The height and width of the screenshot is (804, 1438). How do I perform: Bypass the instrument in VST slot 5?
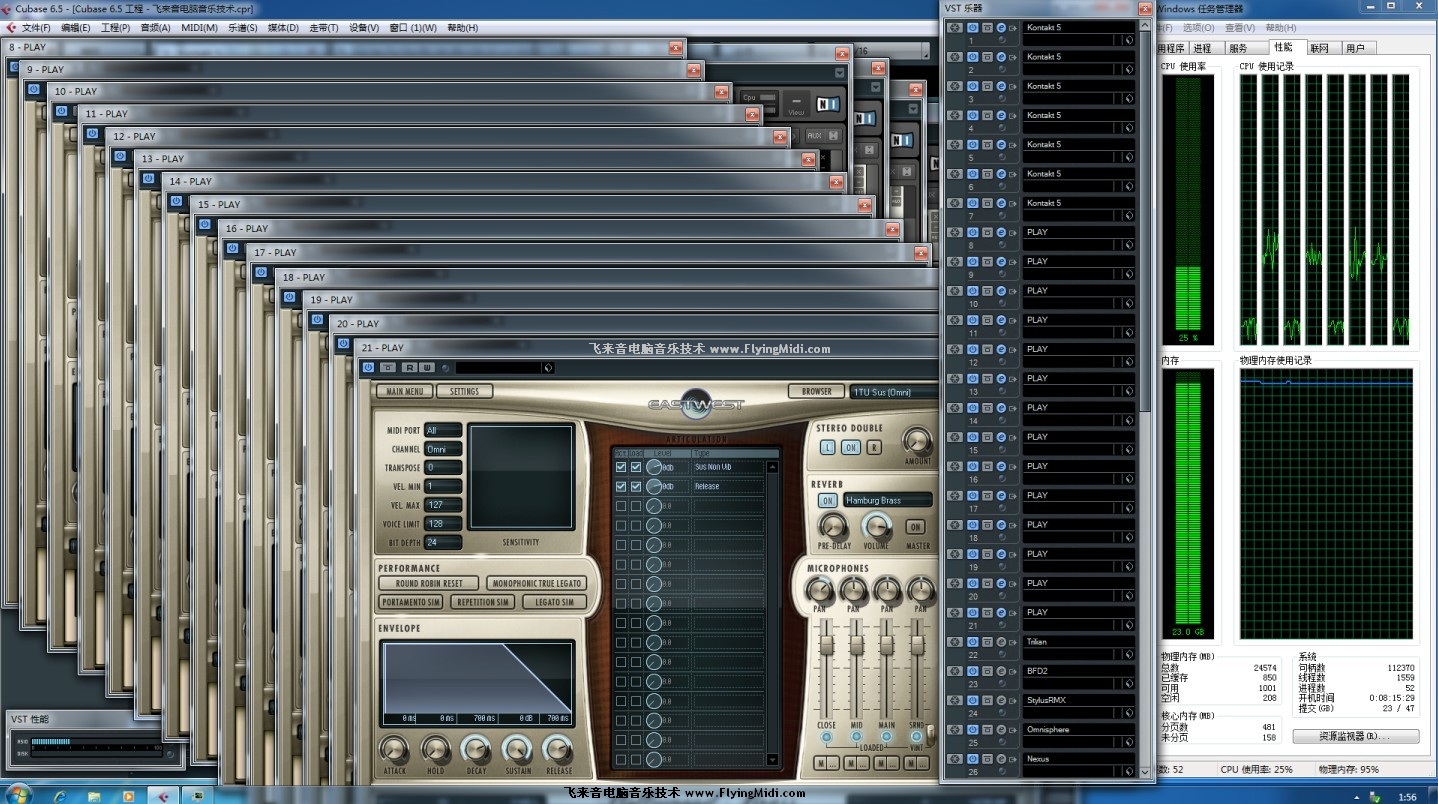(987, 144)
